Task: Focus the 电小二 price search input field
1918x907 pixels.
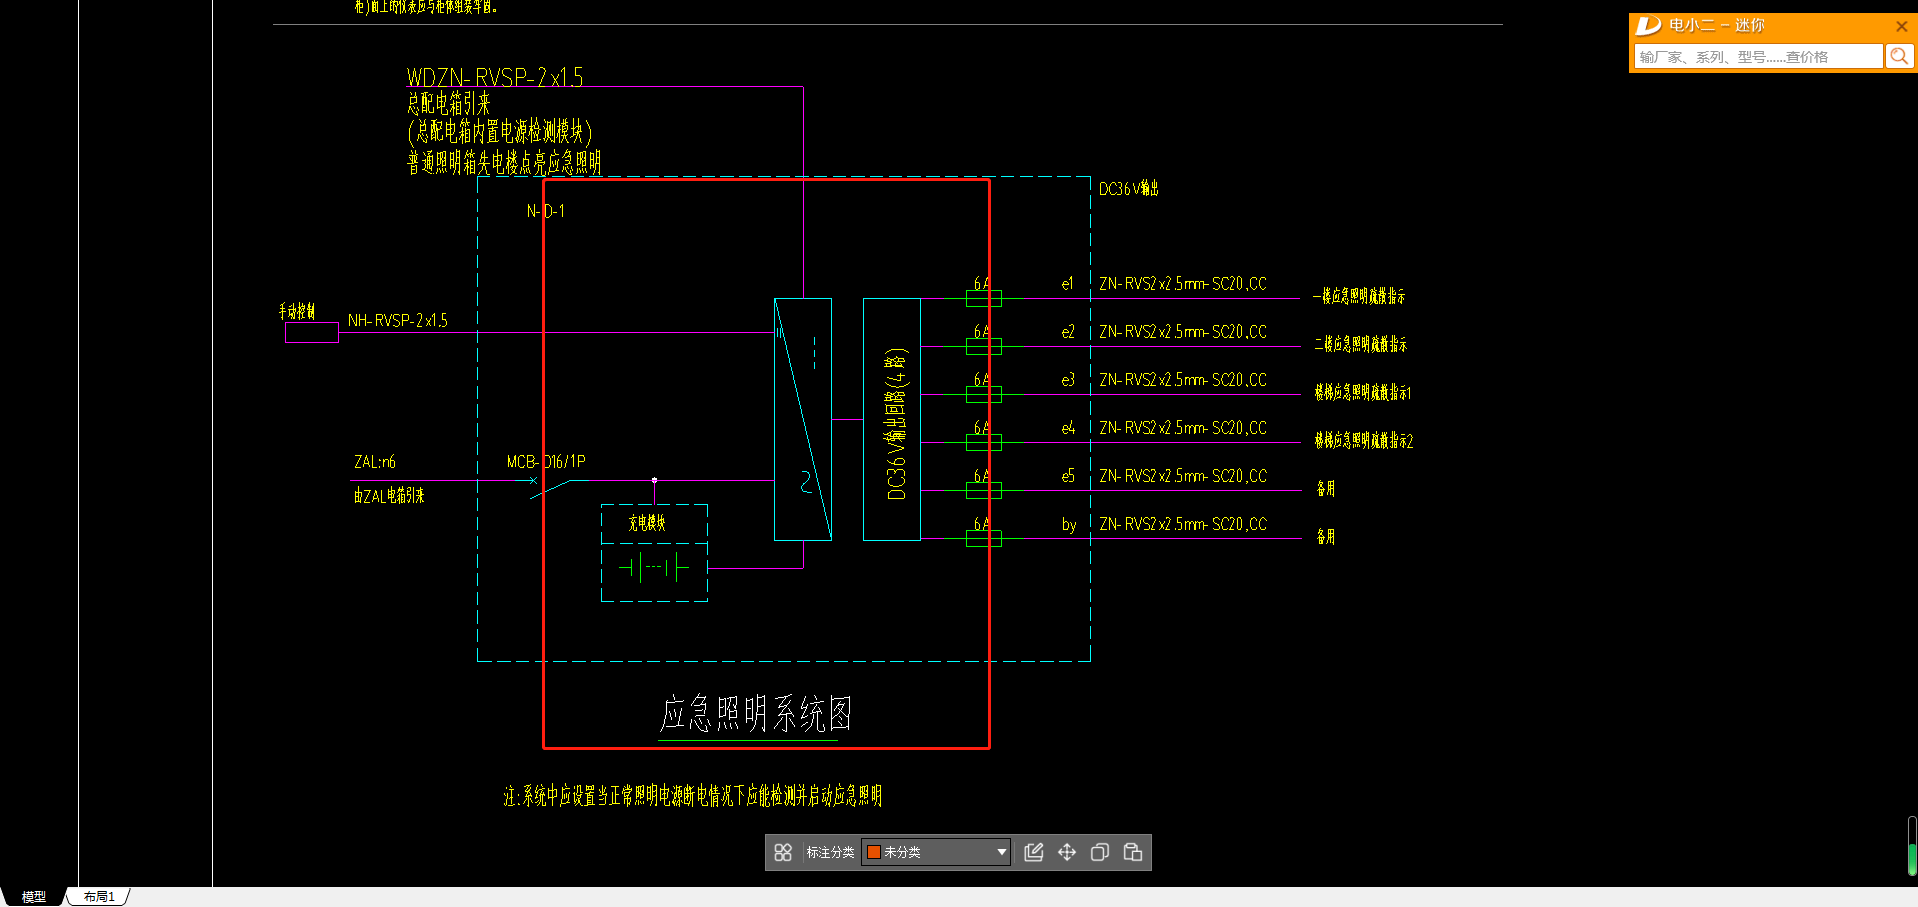Action: pyautogui.click(x=1759, y=56)
